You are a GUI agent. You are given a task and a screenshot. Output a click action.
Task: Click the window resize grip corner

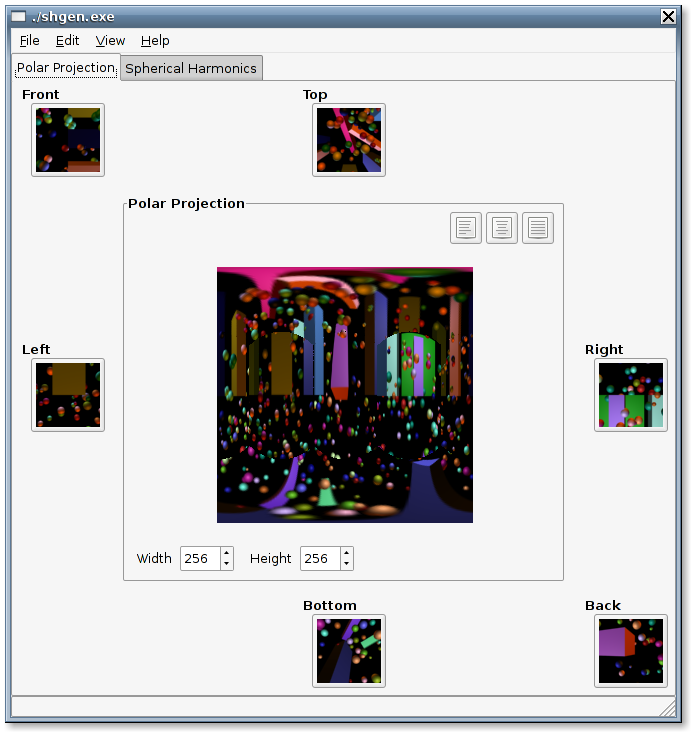tap(668, 708)
